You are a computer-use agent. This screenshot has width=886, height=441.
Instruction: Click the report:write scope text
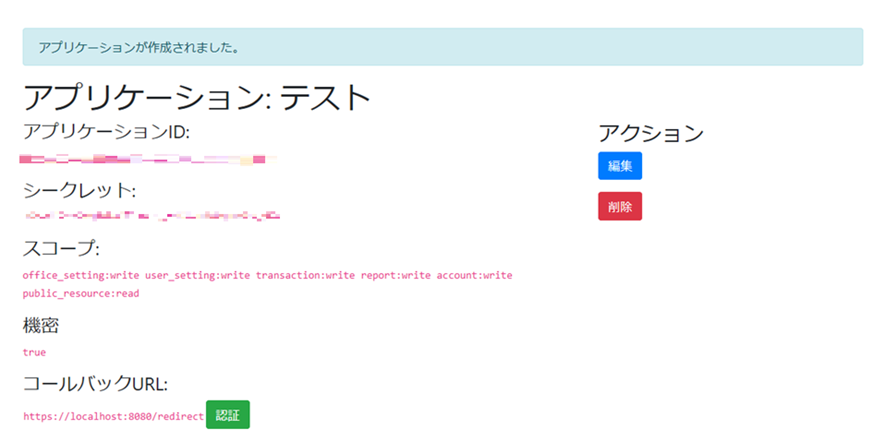tap(400, 275)
